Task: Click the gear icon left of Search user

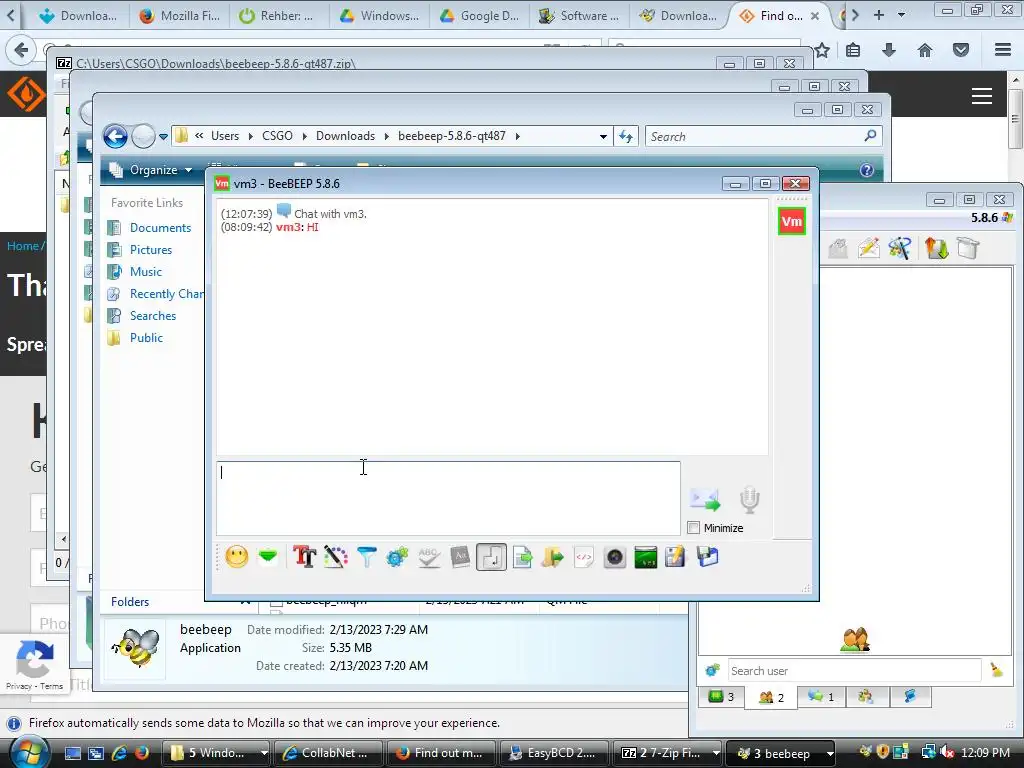Action: click(x=712, y=671)
